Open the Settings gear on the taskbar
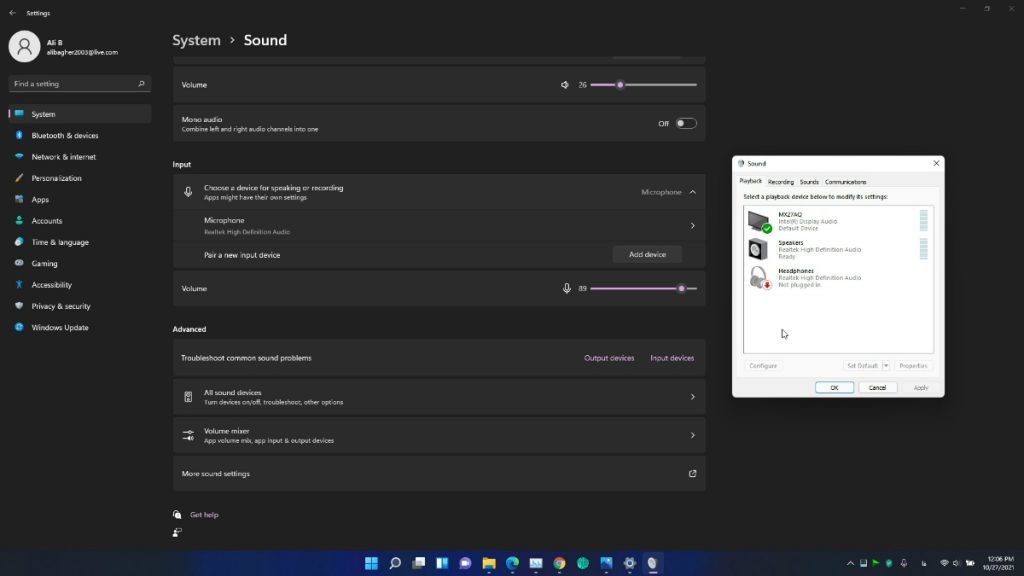1024x576 pixels. (630, 563)
